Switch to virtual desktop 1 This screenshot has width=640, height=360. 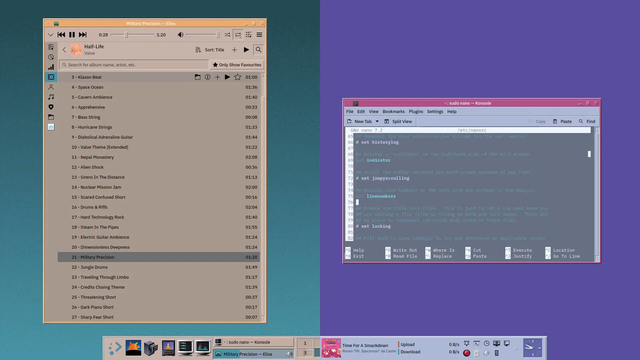point(304,343)
